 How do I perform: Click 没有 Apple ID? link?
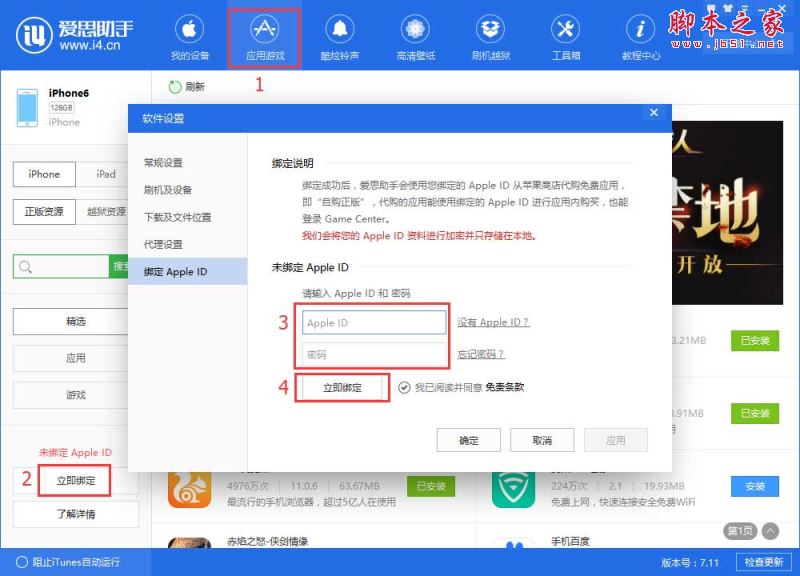(493, 322)
